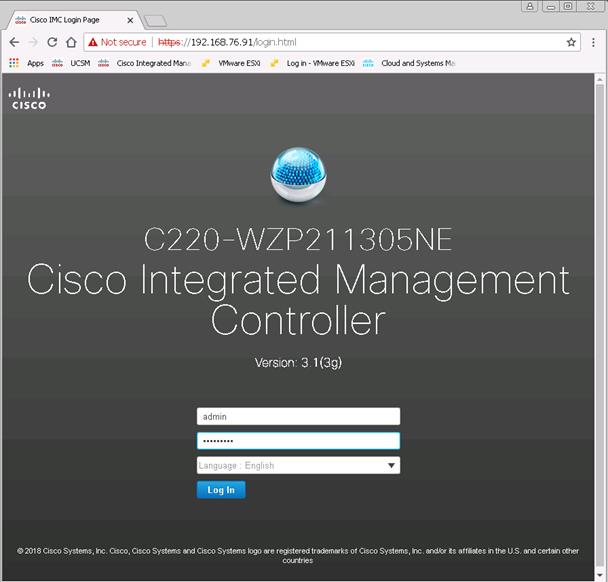Close the Cisco IMC Login Page tab

130,20
